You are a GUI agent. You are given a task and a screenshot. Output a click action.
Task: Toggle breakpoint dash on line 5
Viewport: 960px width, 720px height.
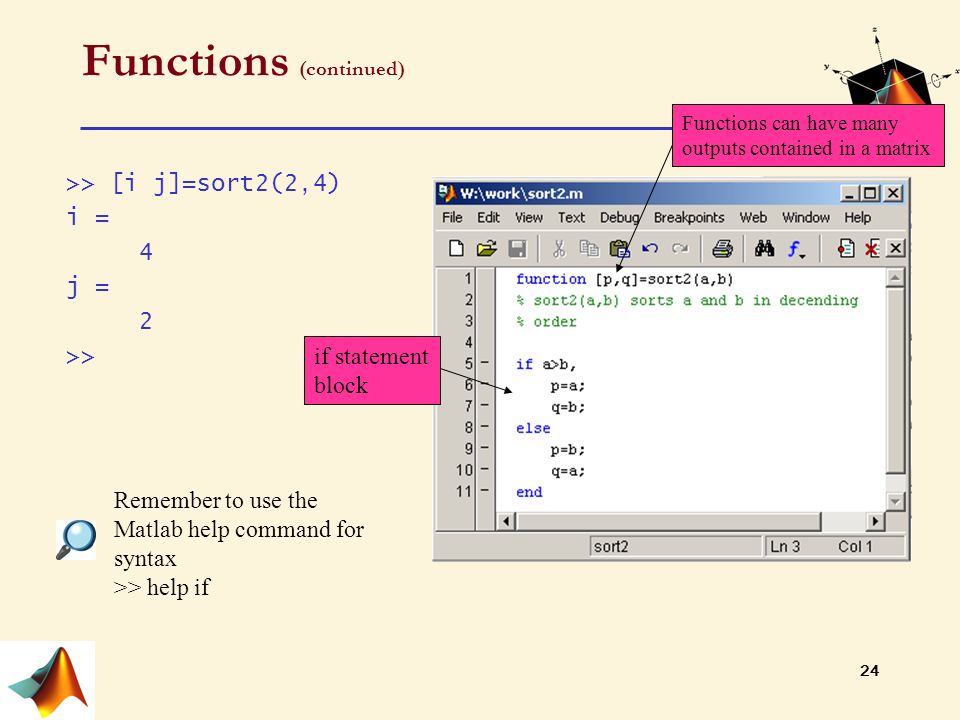[x=485, y=363]
